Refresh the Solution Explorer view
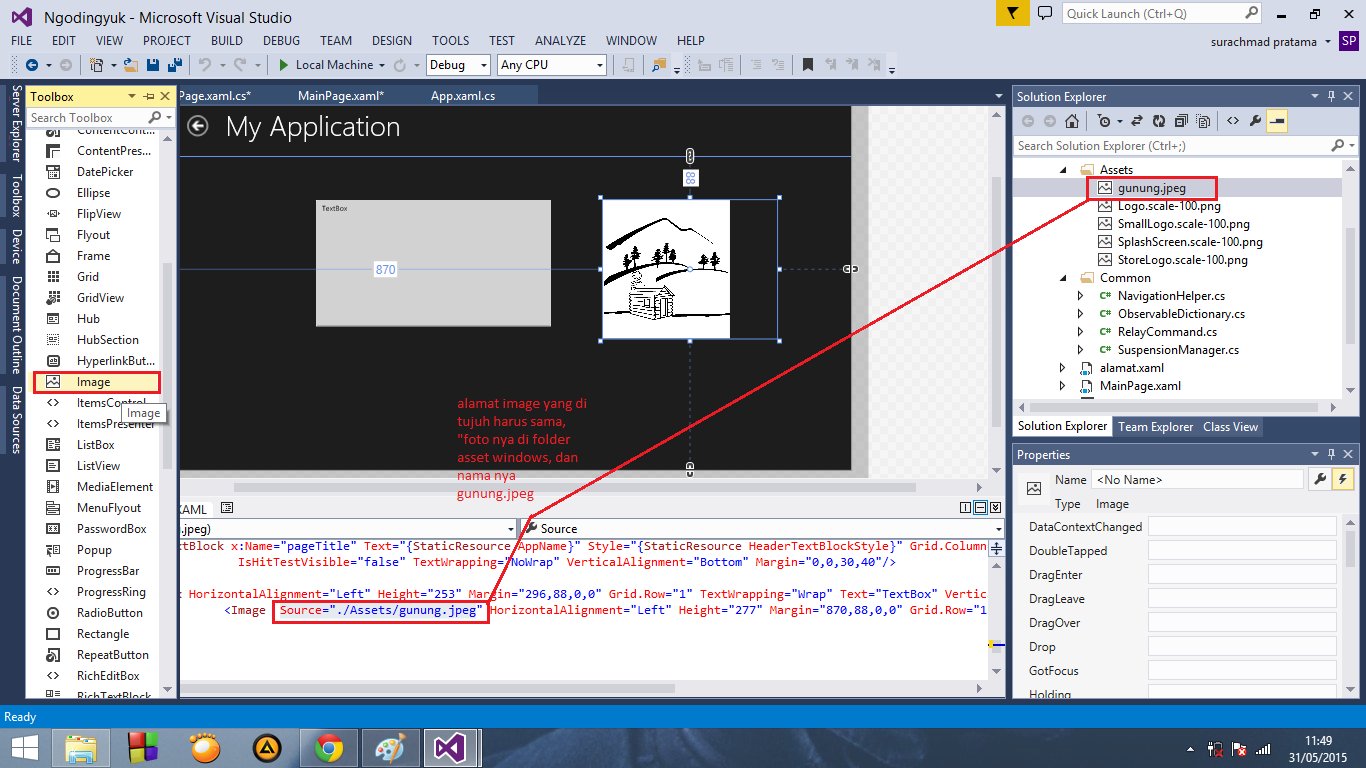Screen dimensions: 1366x768 (x=1157, y=120)
